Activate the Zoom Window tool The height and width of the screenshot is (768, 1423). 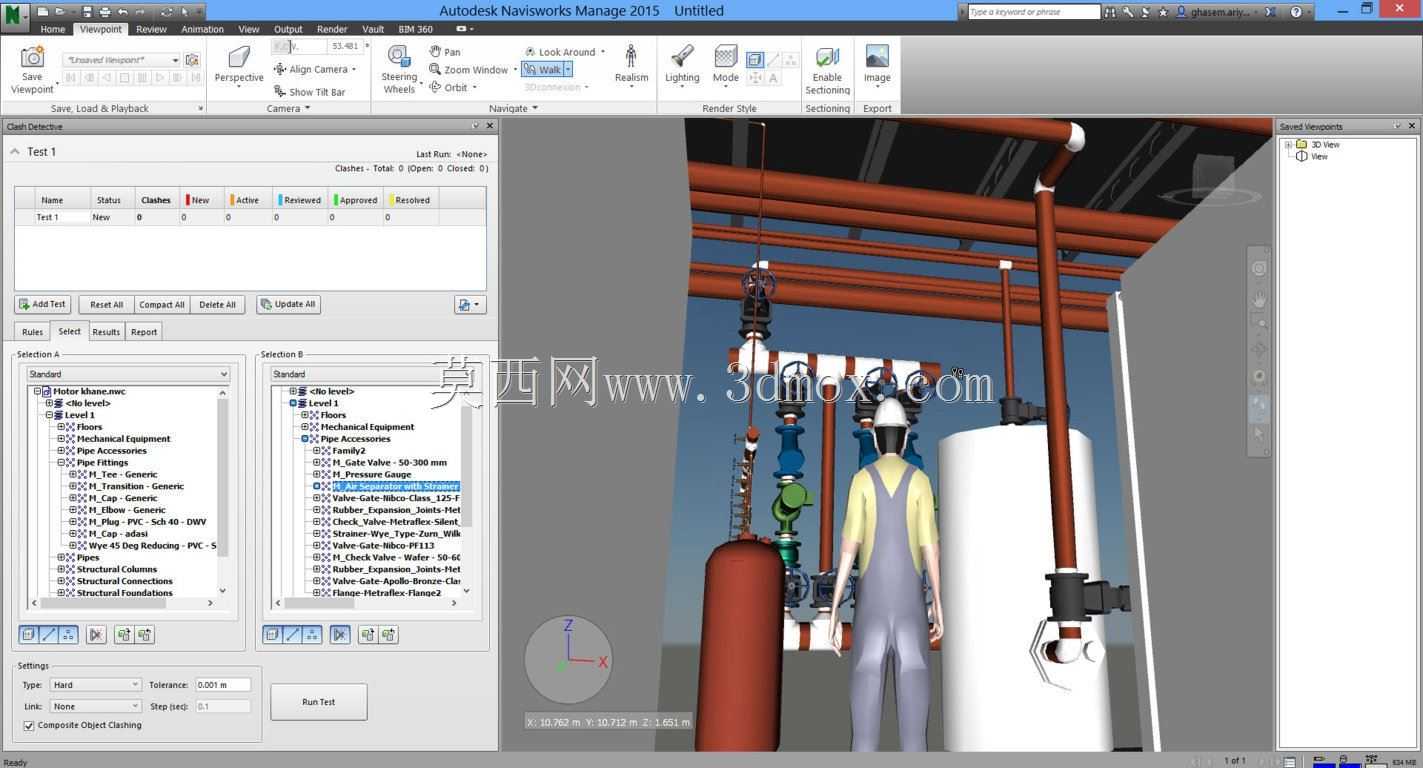(469, 70)
